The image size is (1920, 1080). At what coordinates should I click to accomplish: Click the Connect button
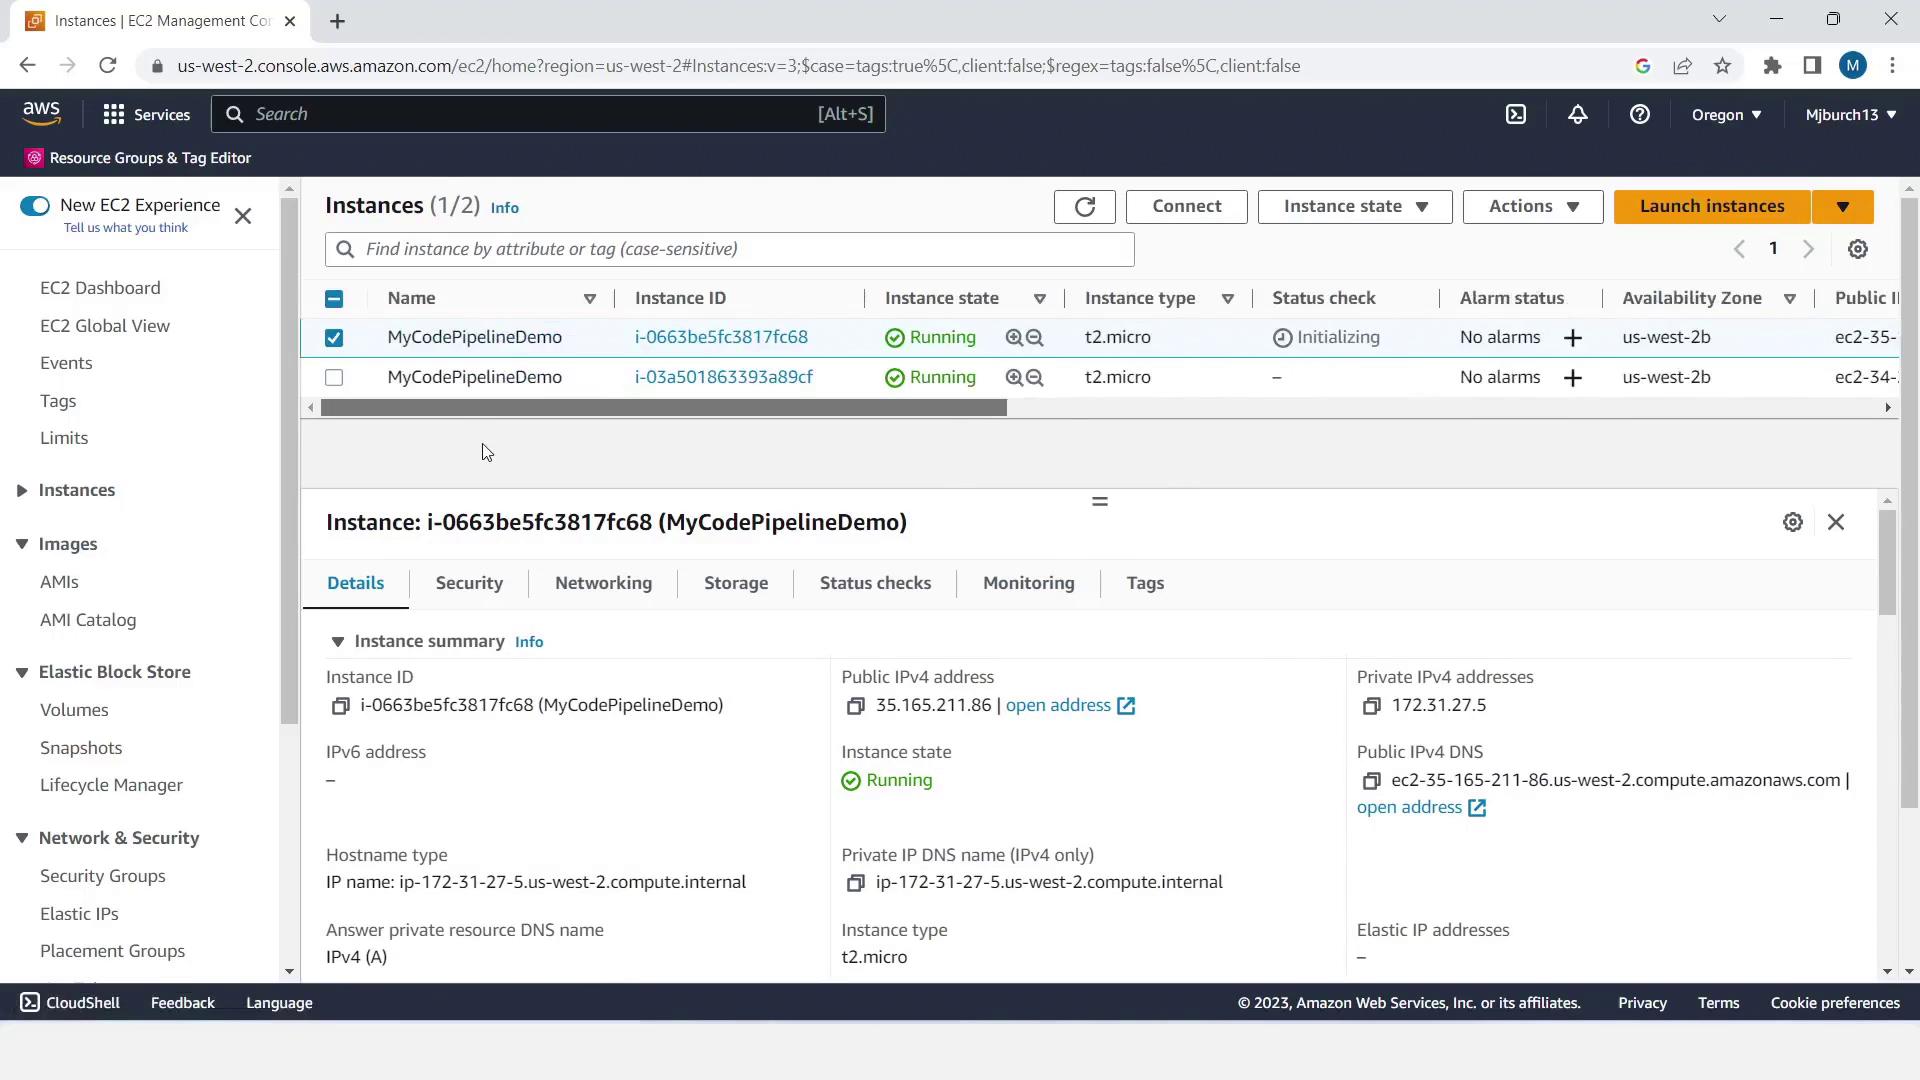tap(1186, 207)
